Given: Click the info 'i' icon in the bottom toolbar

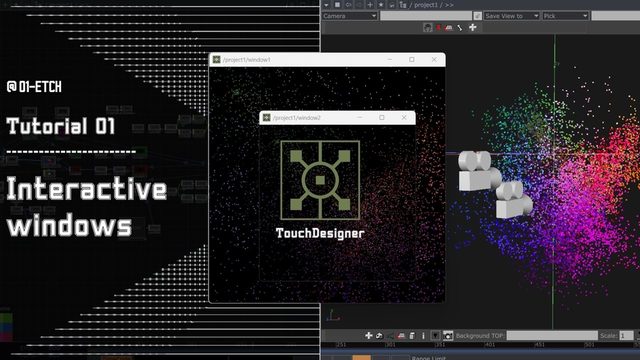Looking at the screenshot, I should tap(423, 336).
